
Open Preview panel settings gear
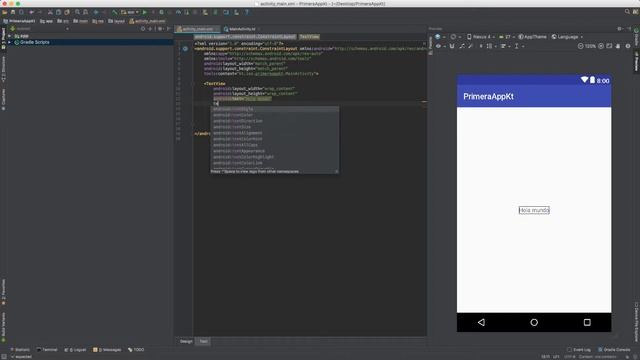point(620,29)
